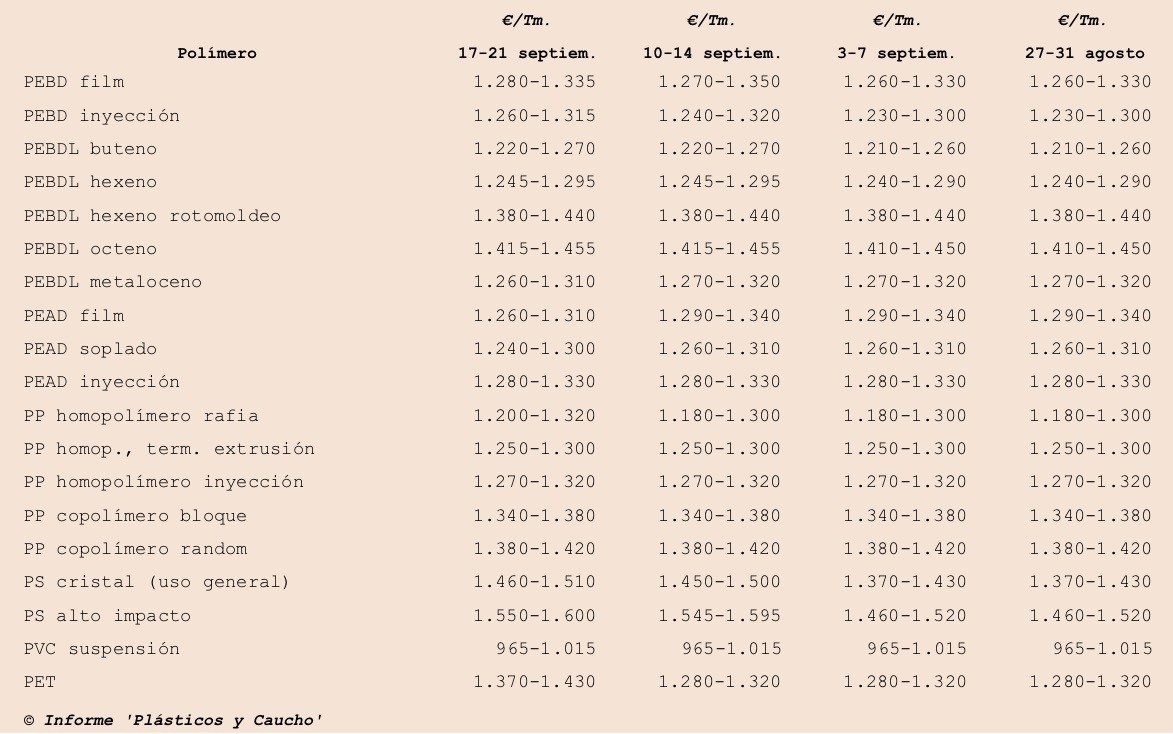The width and height of the screenshot is (1173, 734).
Task: Click PP copolímero bloque row label
Action: click(135, 516)
